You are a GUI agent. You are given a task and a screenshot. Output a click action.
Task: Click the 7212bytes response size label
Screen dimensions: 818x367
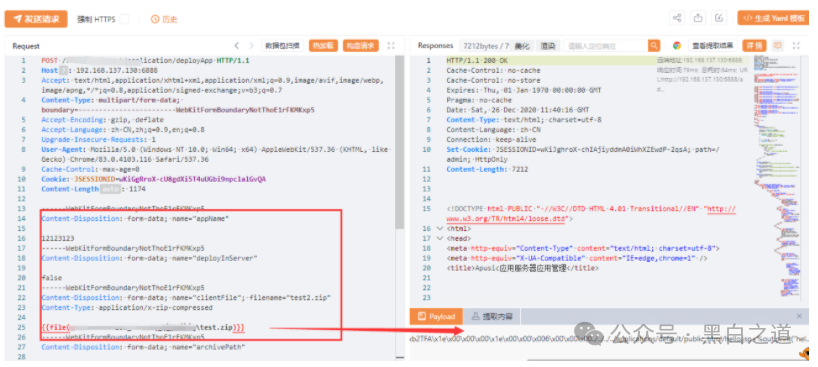tap(485, 46)
